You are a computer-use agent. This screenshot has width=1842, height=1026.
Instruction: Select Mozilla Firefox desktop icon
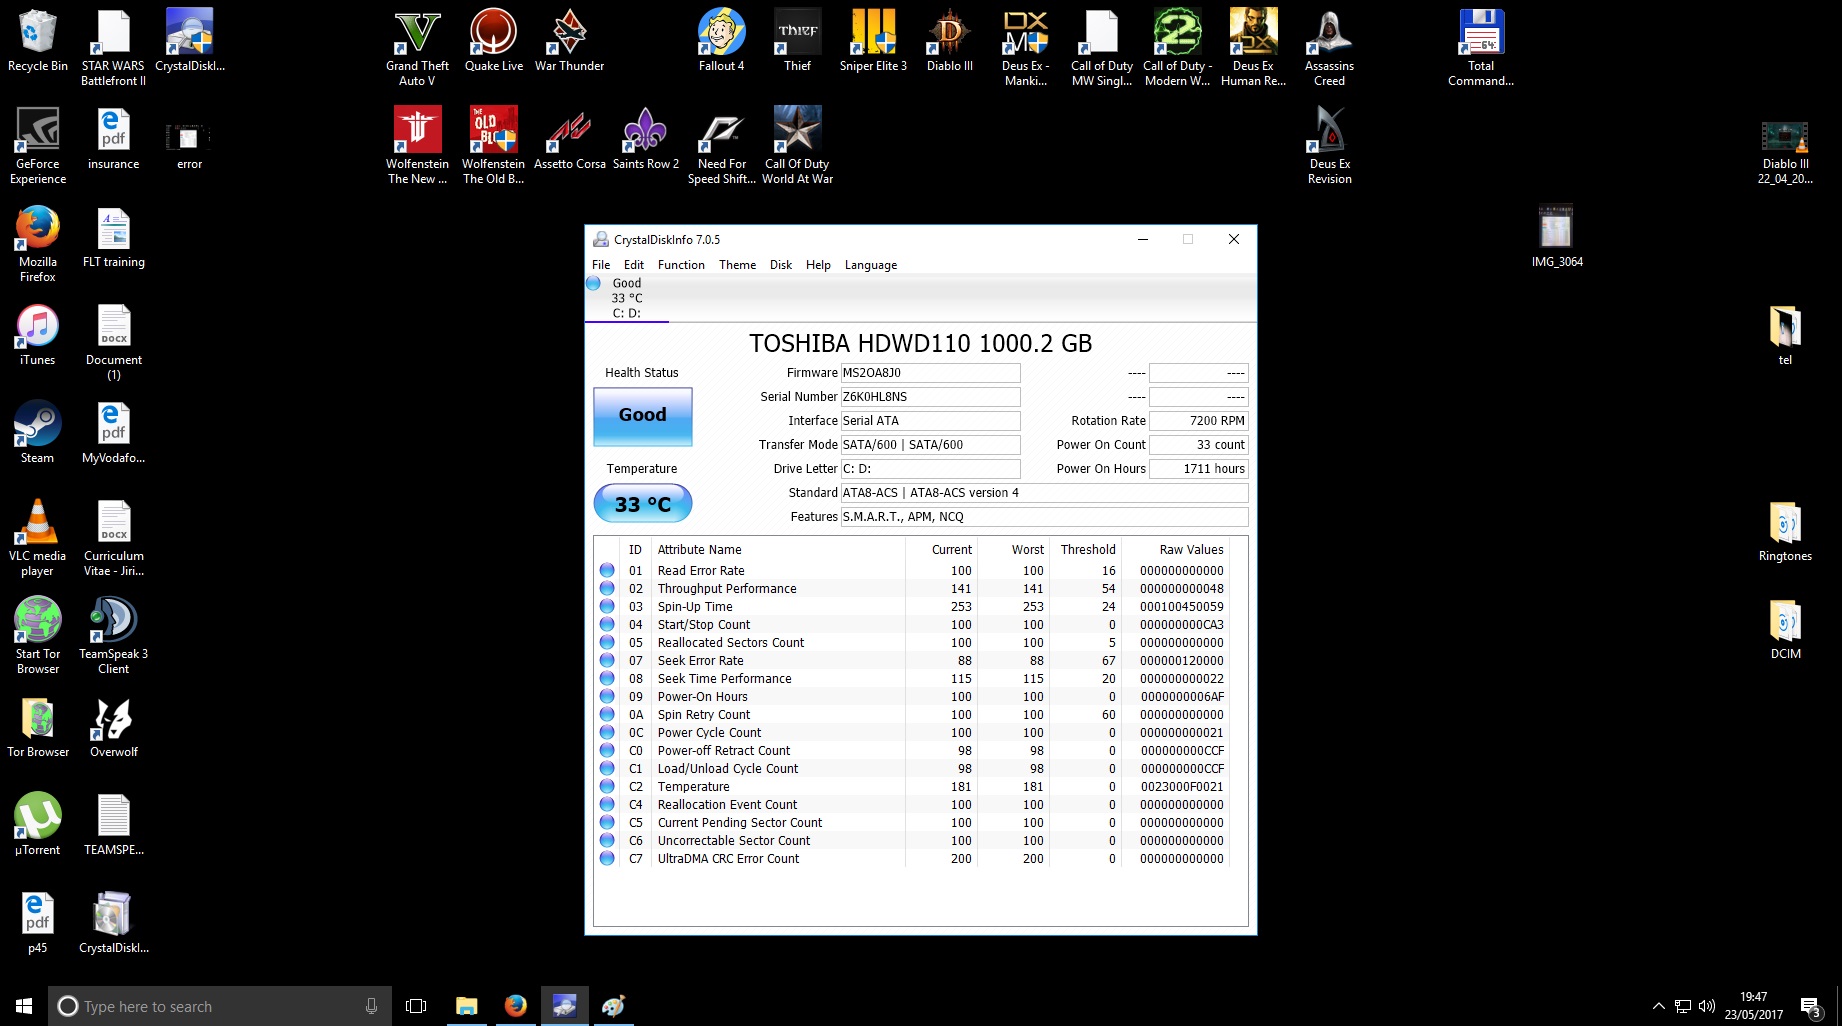pyautogui.click(x=38, y=244)
